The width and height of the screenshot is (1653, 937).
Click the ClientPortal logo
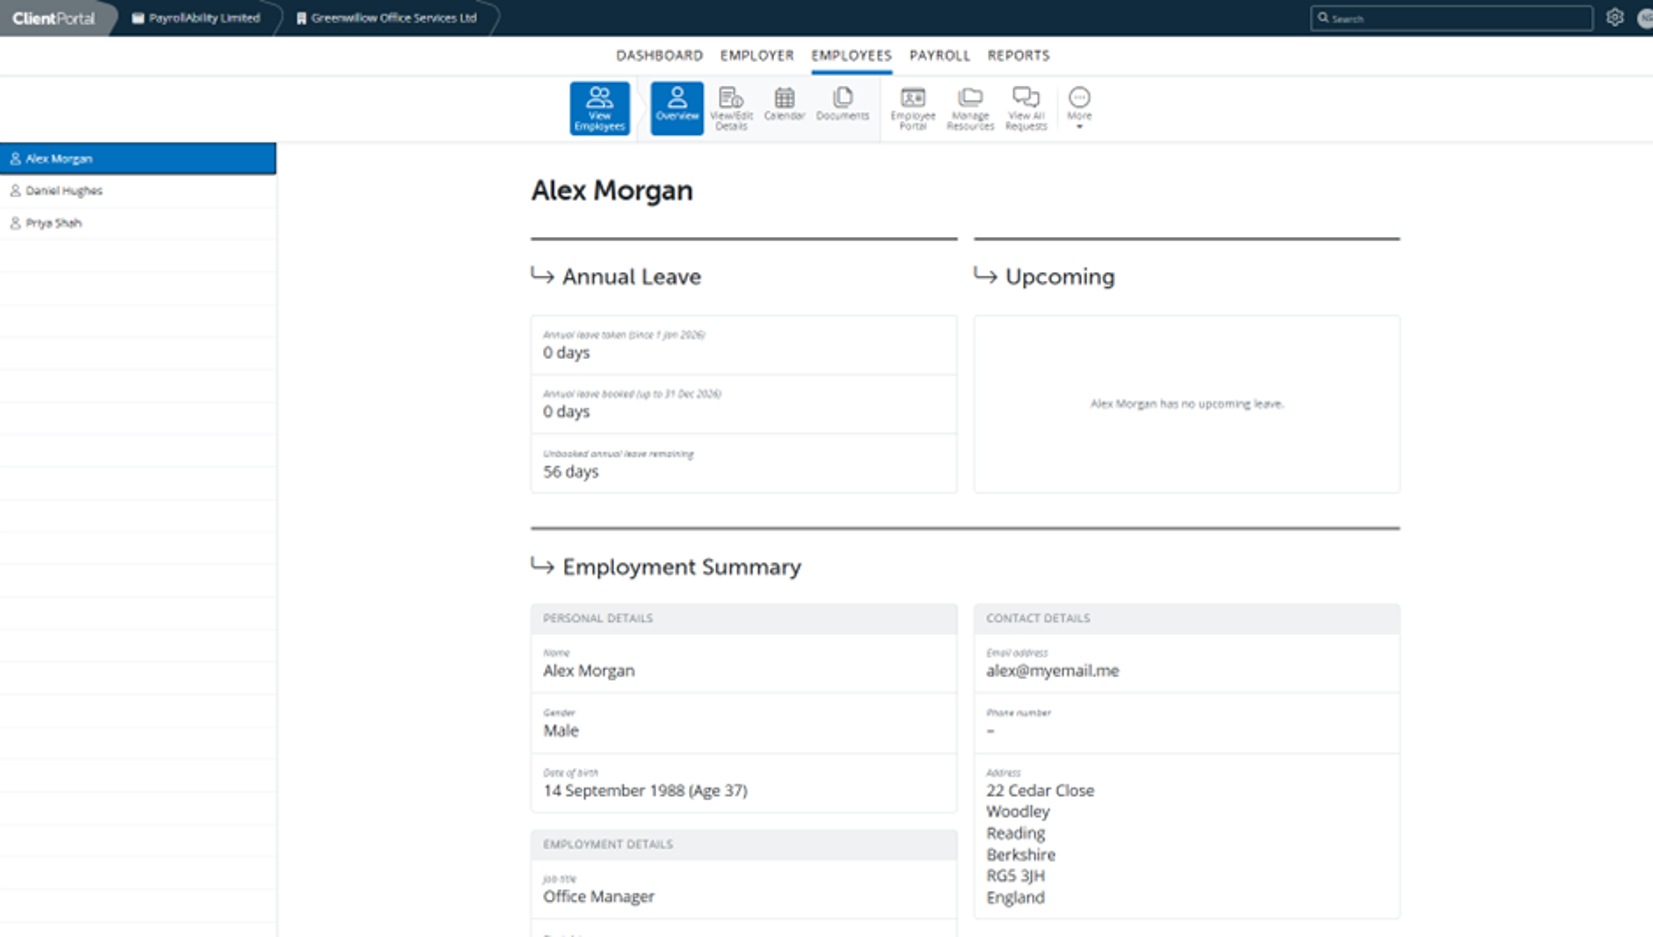click(x=54, y=18)
